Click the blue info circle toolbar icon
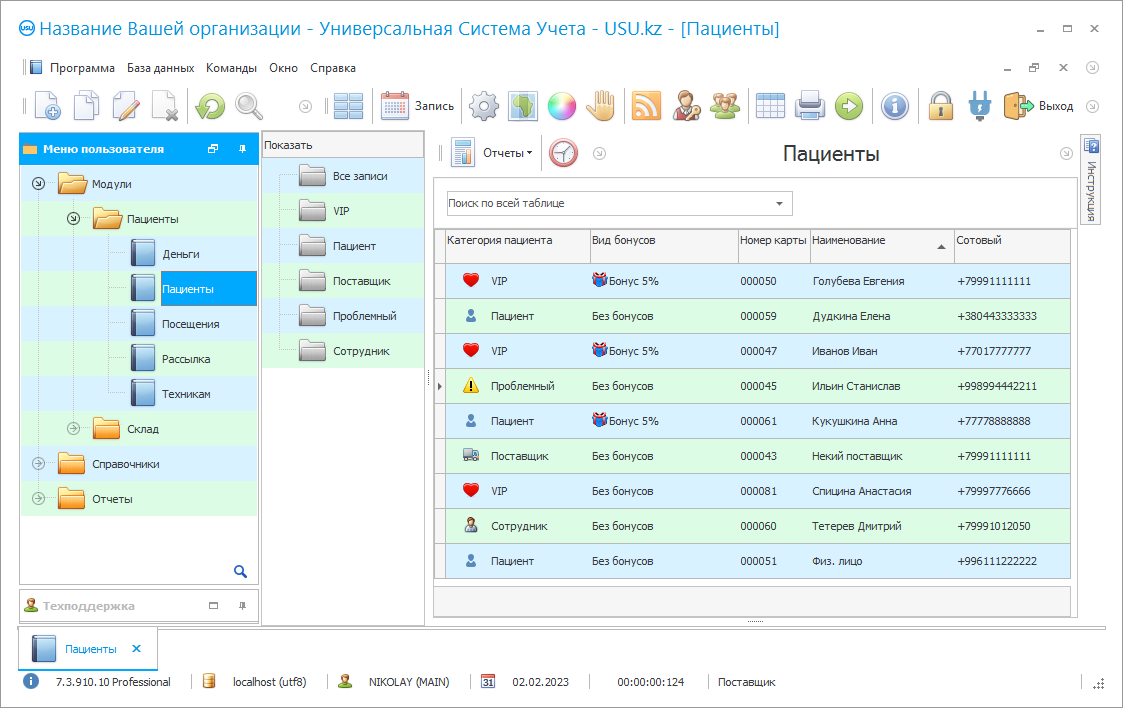Screen dimensions: 1123x708 pos(894,106)
